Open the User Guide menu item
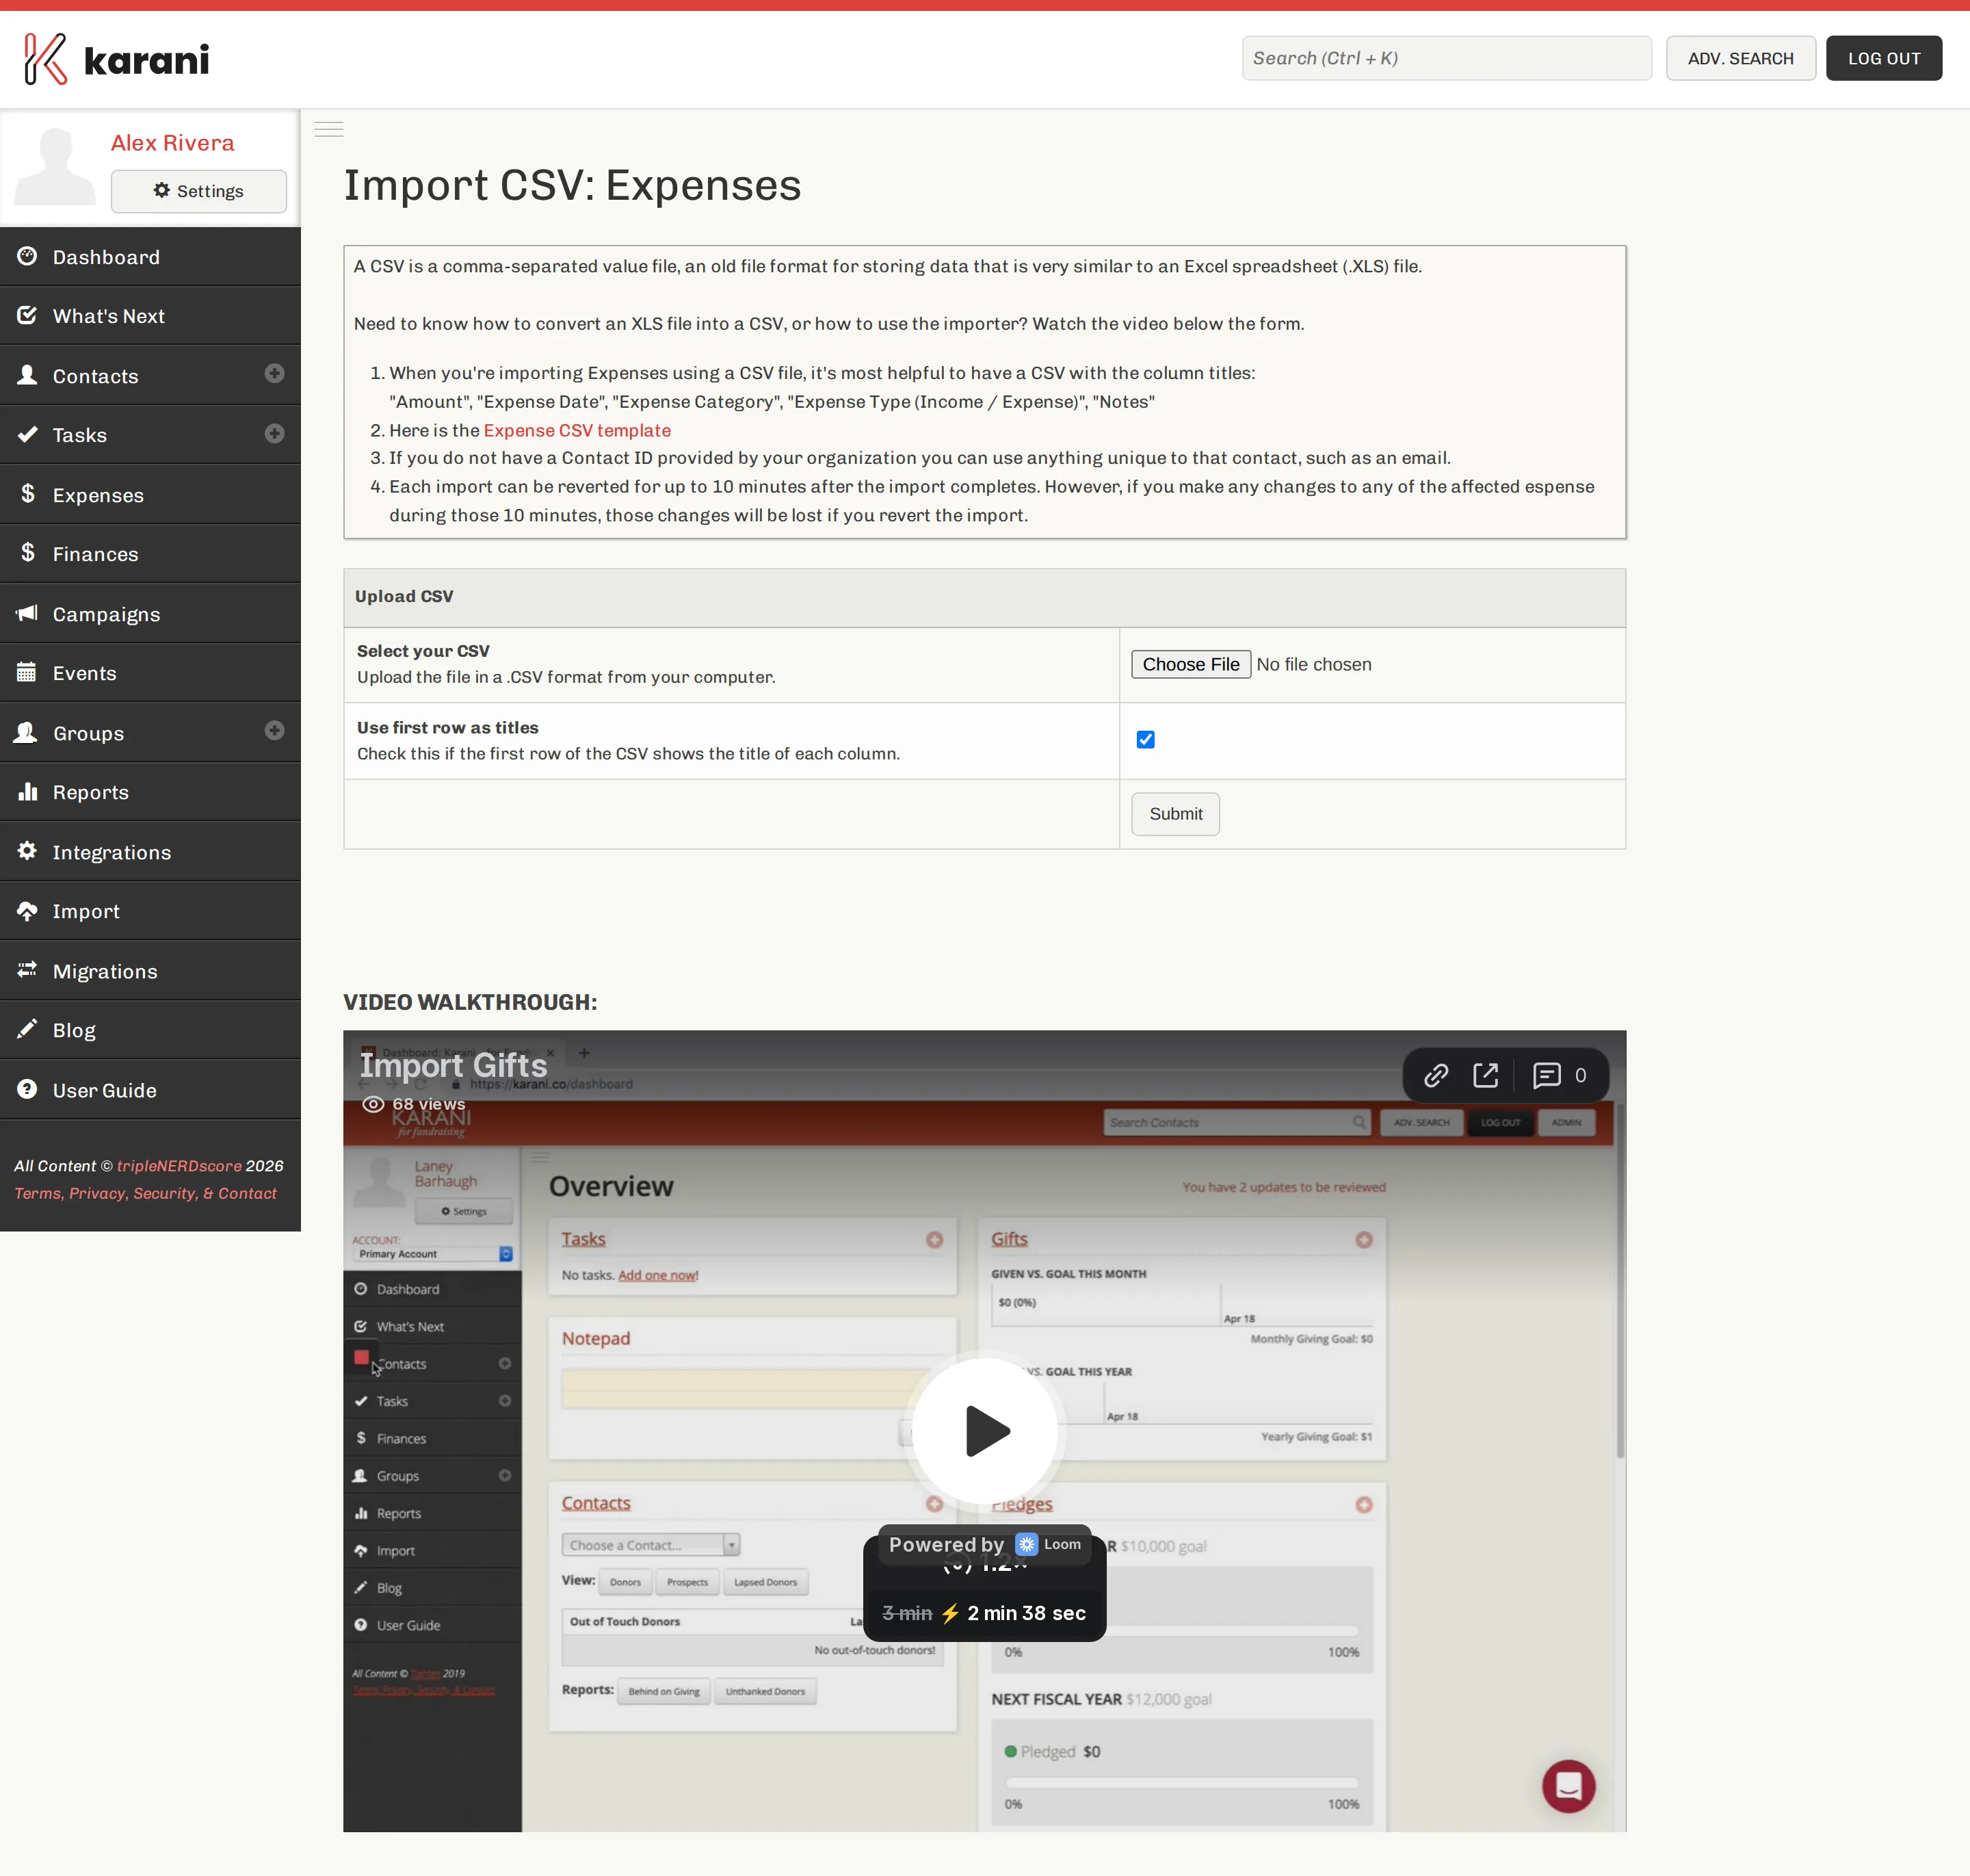 [x=150, y=1090]
